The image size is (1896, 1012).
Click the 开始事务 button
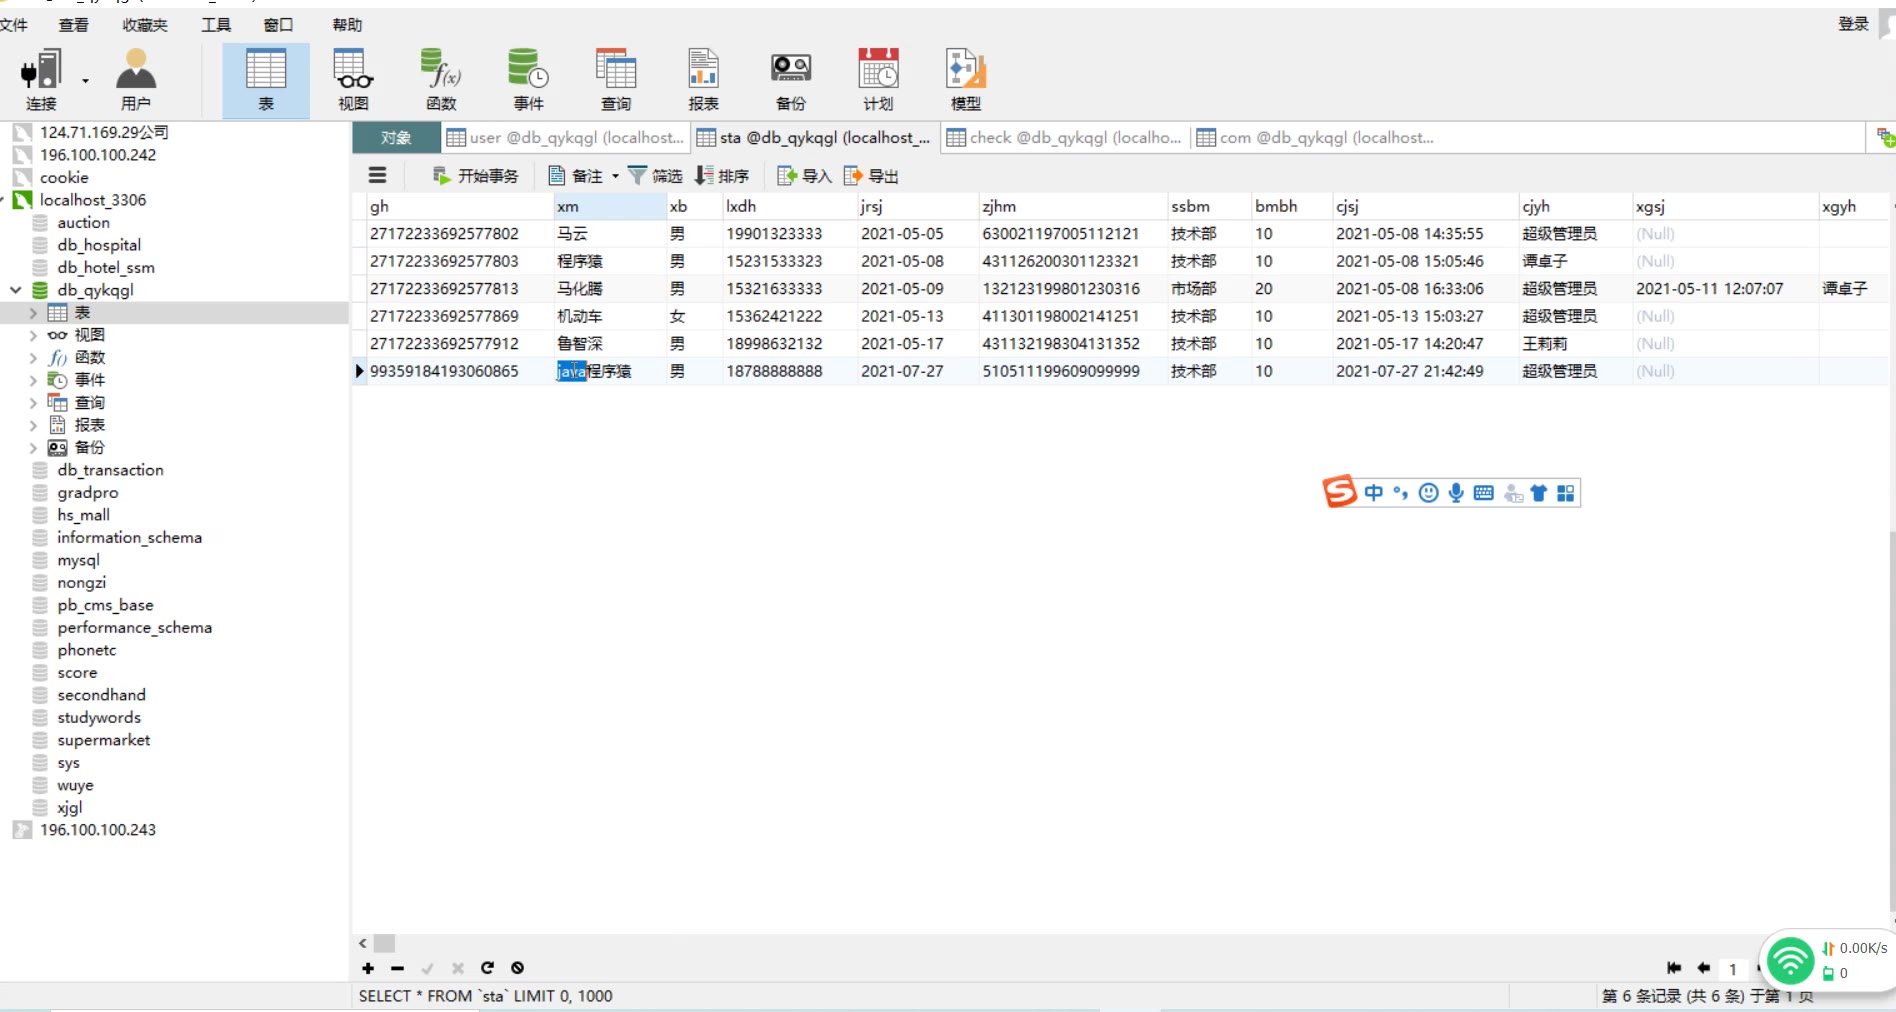pos(476,177)
